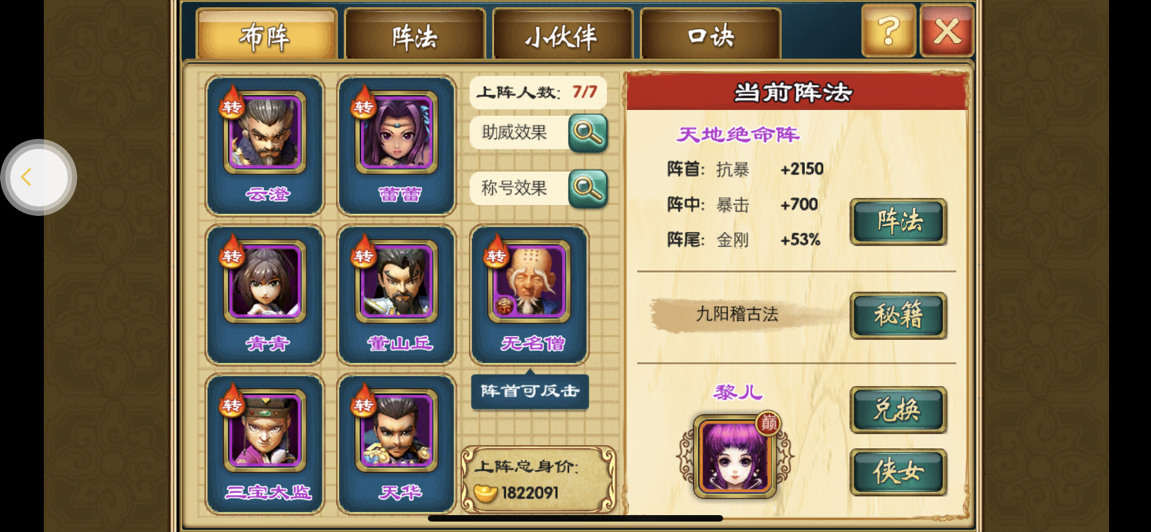
Task: Open help with the question mark icon
Action: (x=888, y=31)
